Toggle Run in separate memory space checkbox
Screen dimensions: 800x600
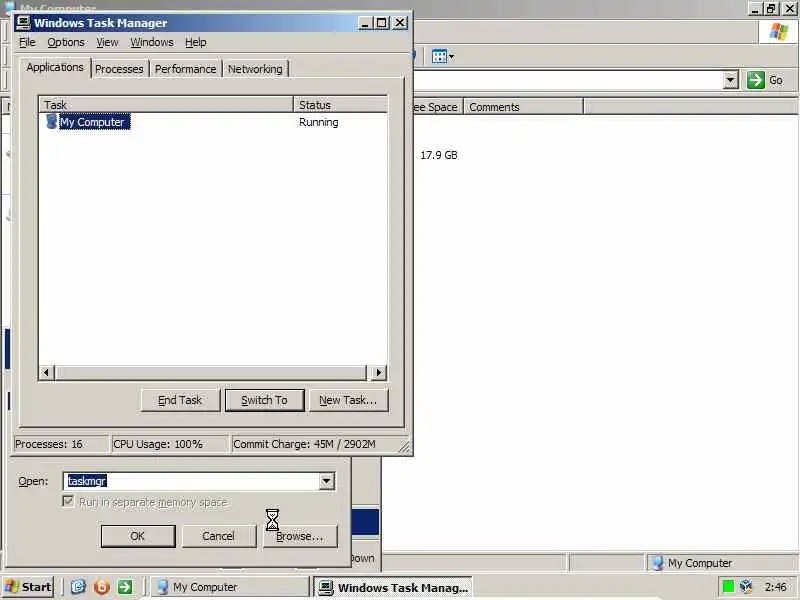(x=68, y=501)
